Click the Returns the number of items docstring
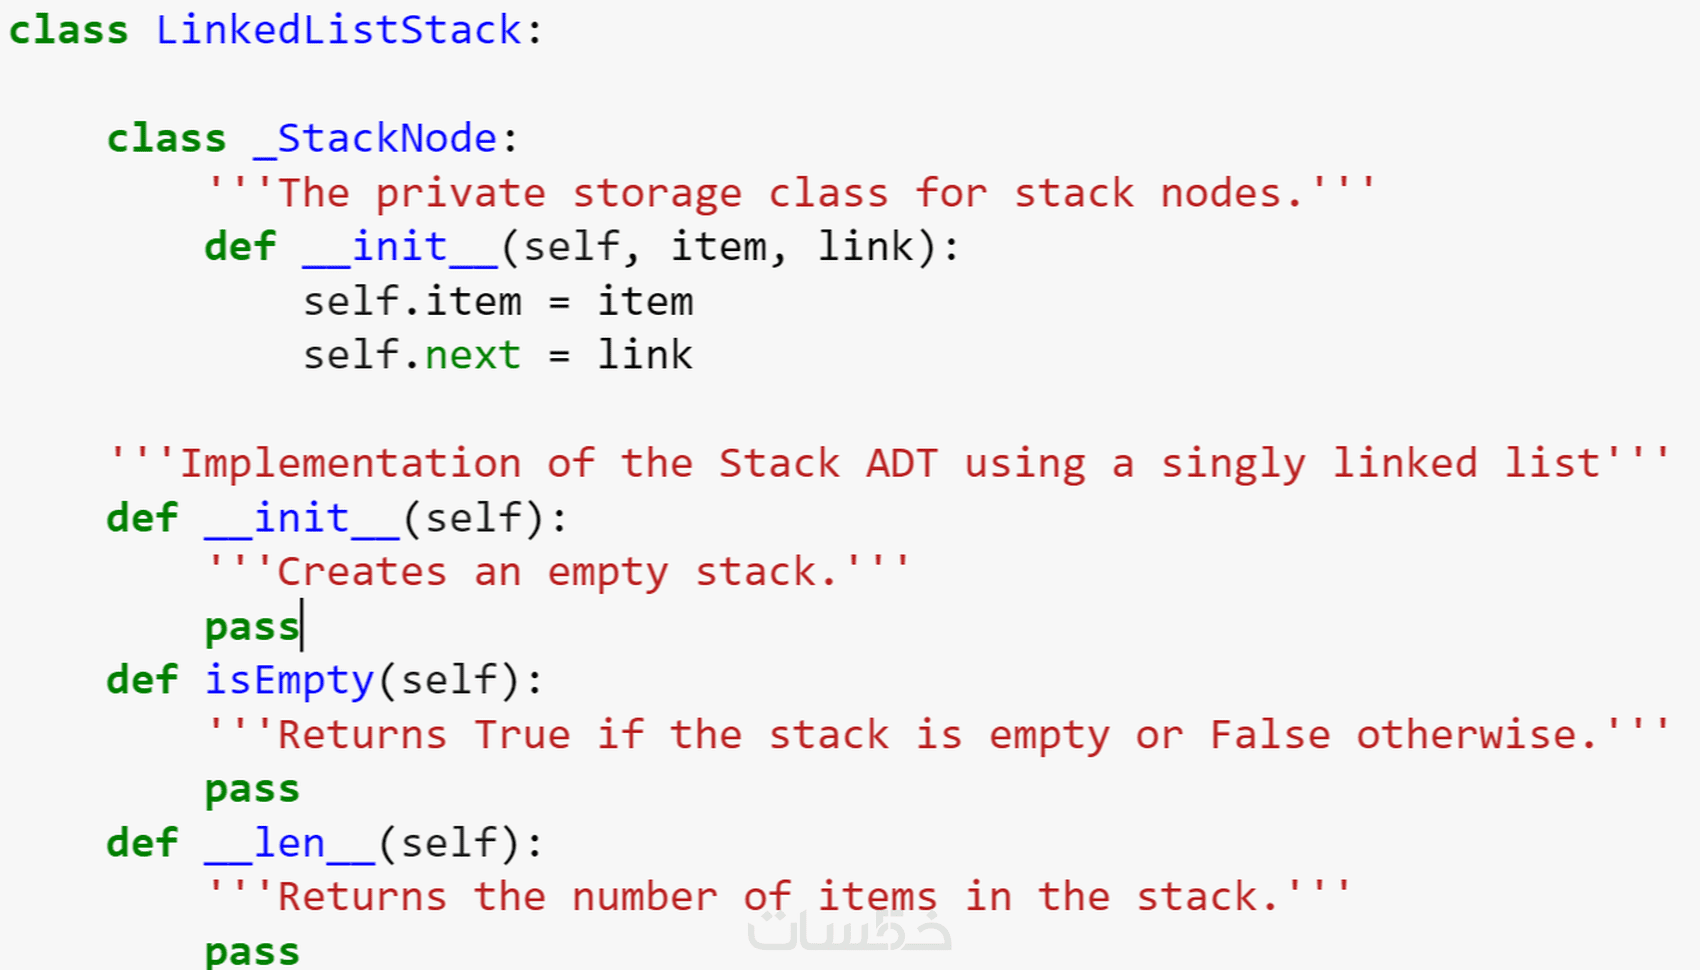Viewport: 1700px width, 970px height. (777, 897)
